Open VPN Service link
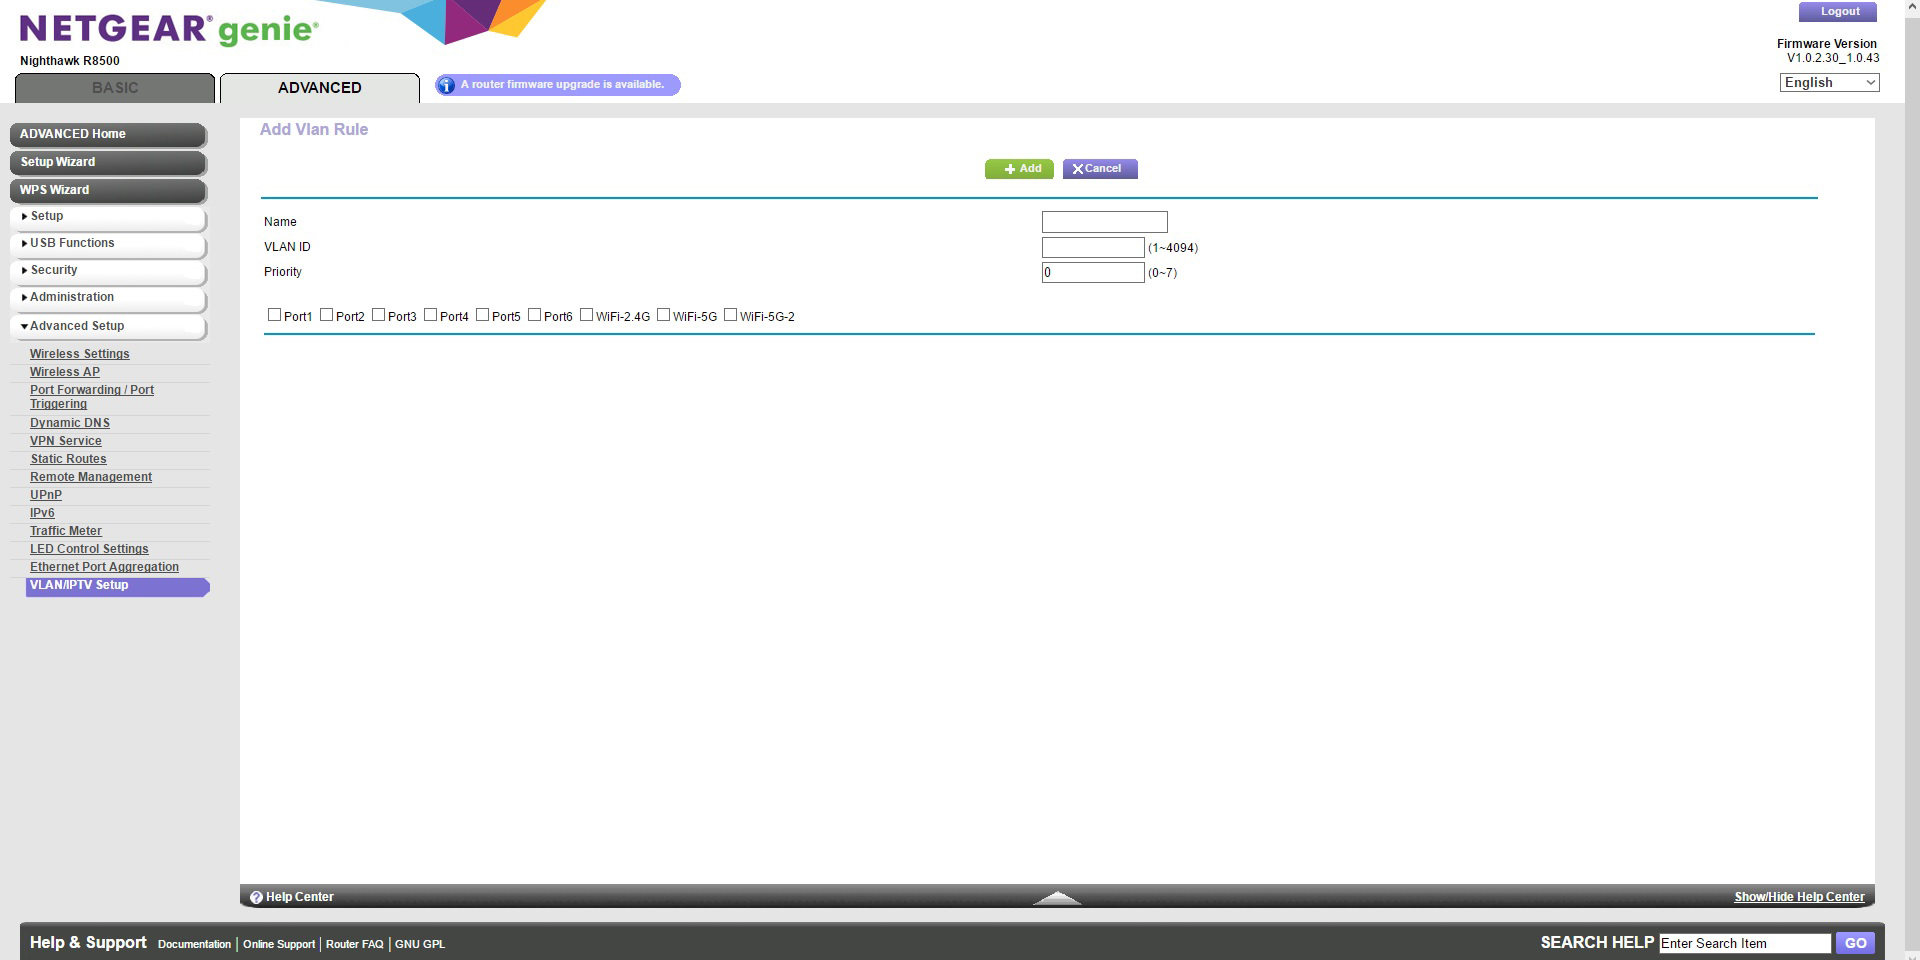 click(66, 441)
